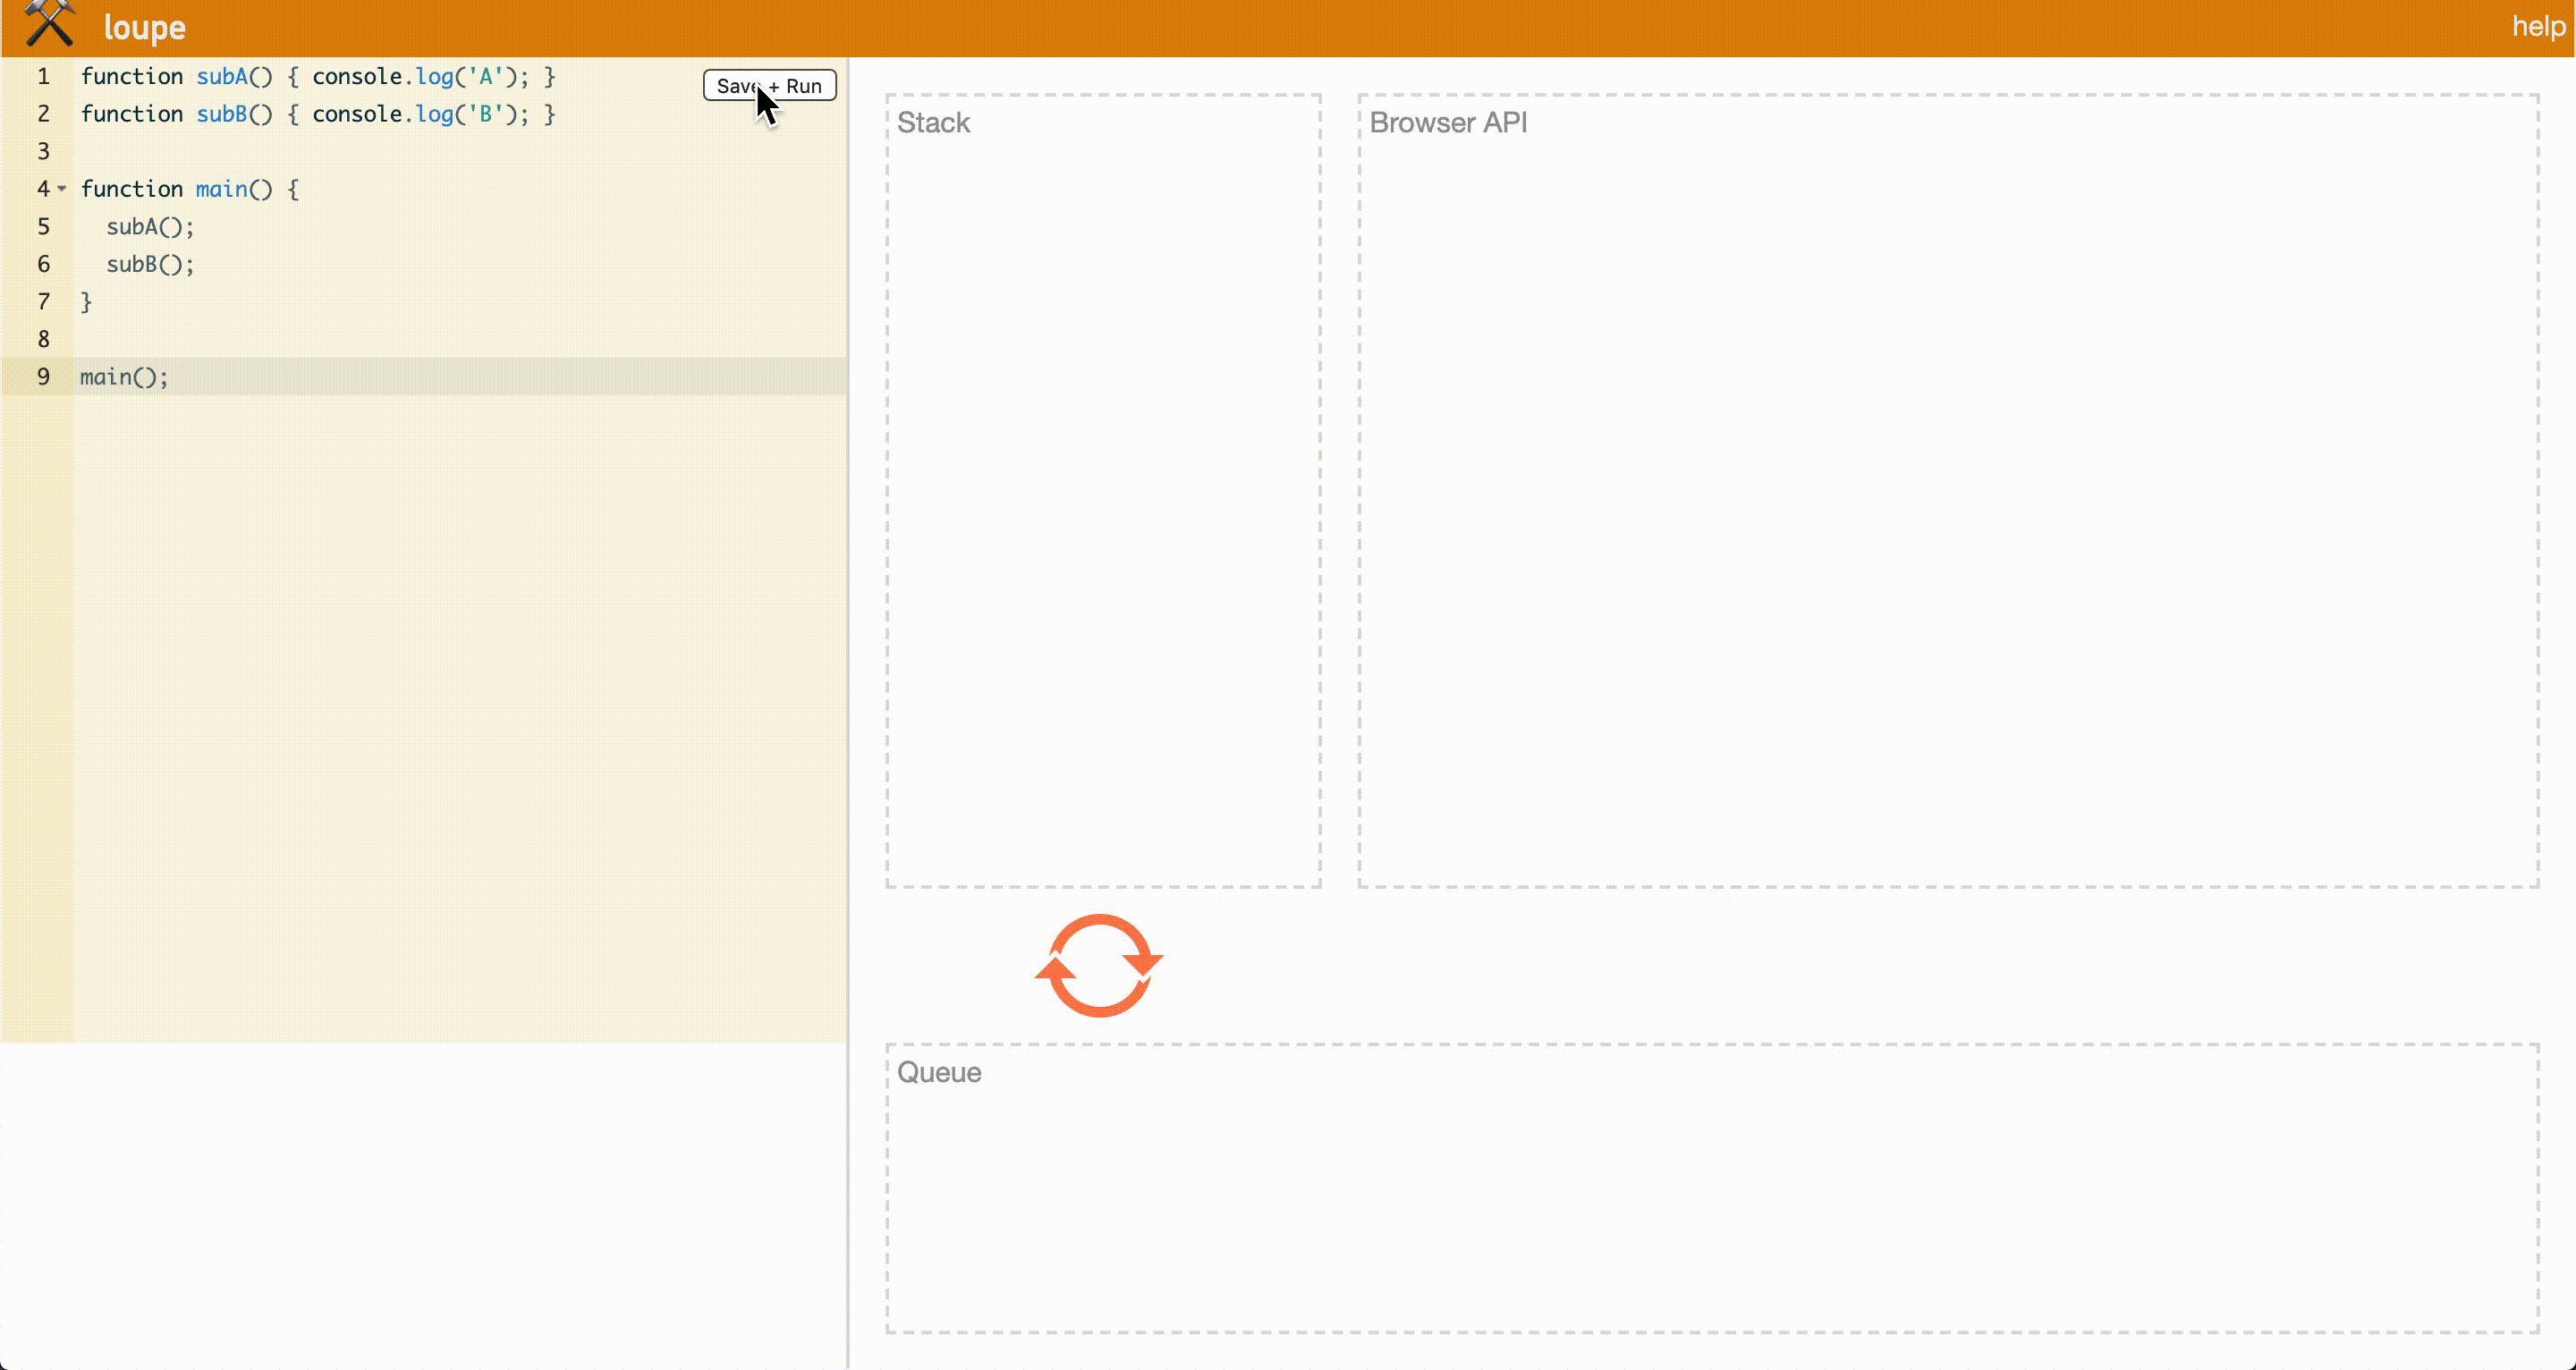Screen dimensions: 2576x1370
Task: Click the subA function name
Action: tap(221, 77)
